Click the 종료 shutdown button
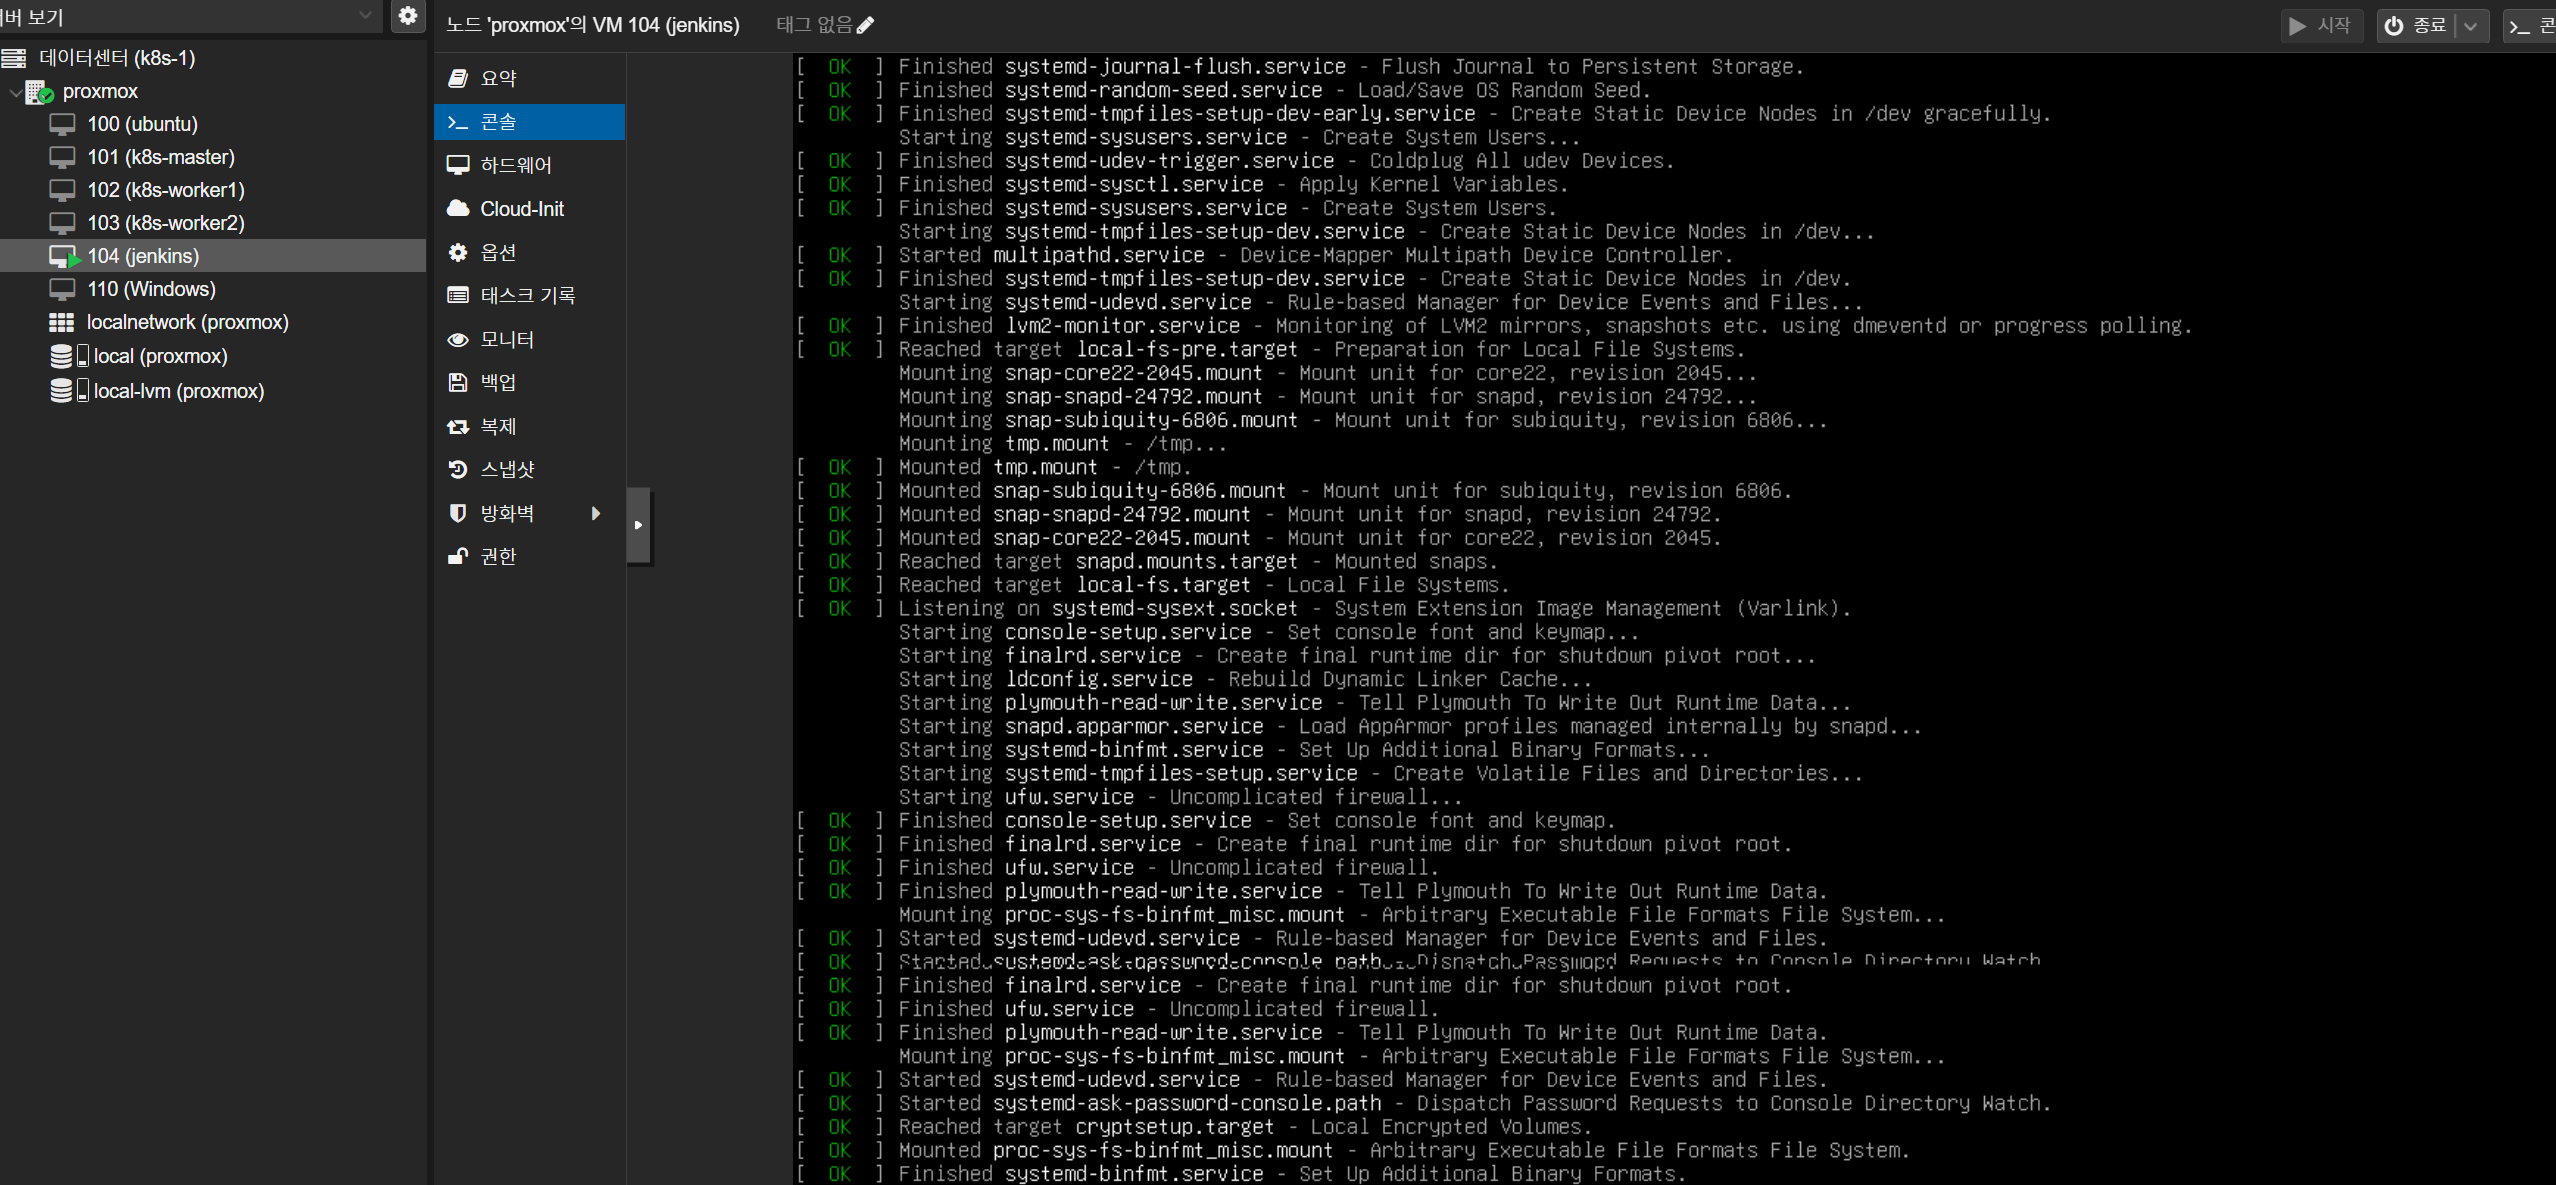 2417,25
